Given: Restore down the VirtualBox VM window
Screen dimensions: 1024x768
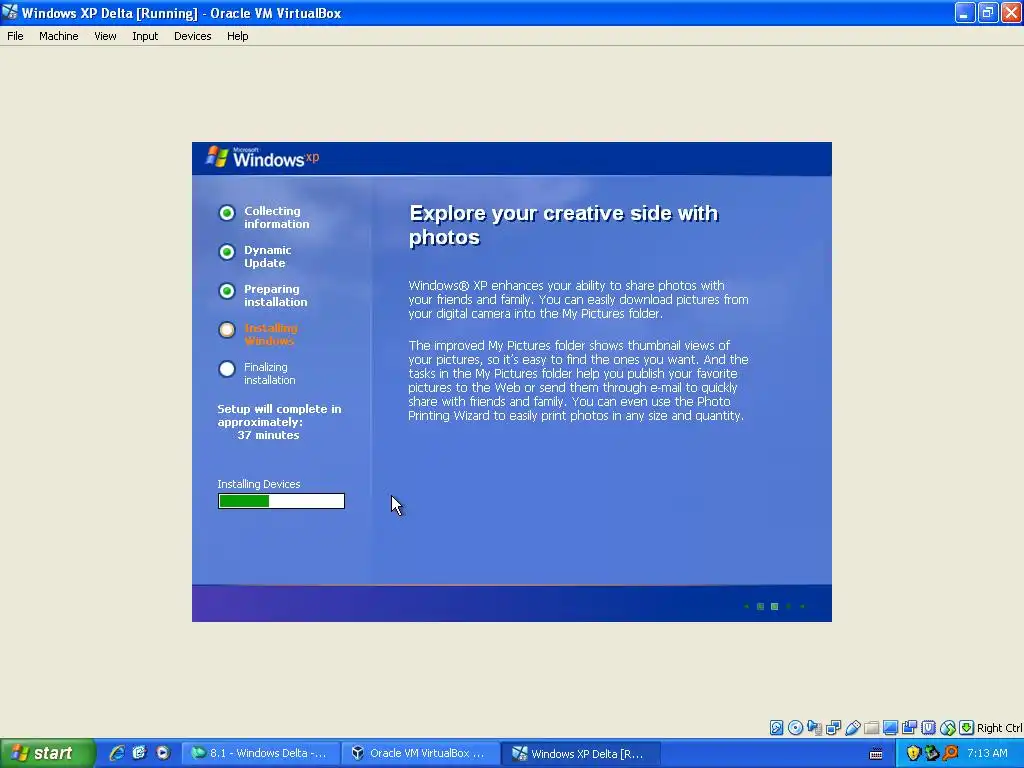Looking at the screenshot, I should (987, 12).
